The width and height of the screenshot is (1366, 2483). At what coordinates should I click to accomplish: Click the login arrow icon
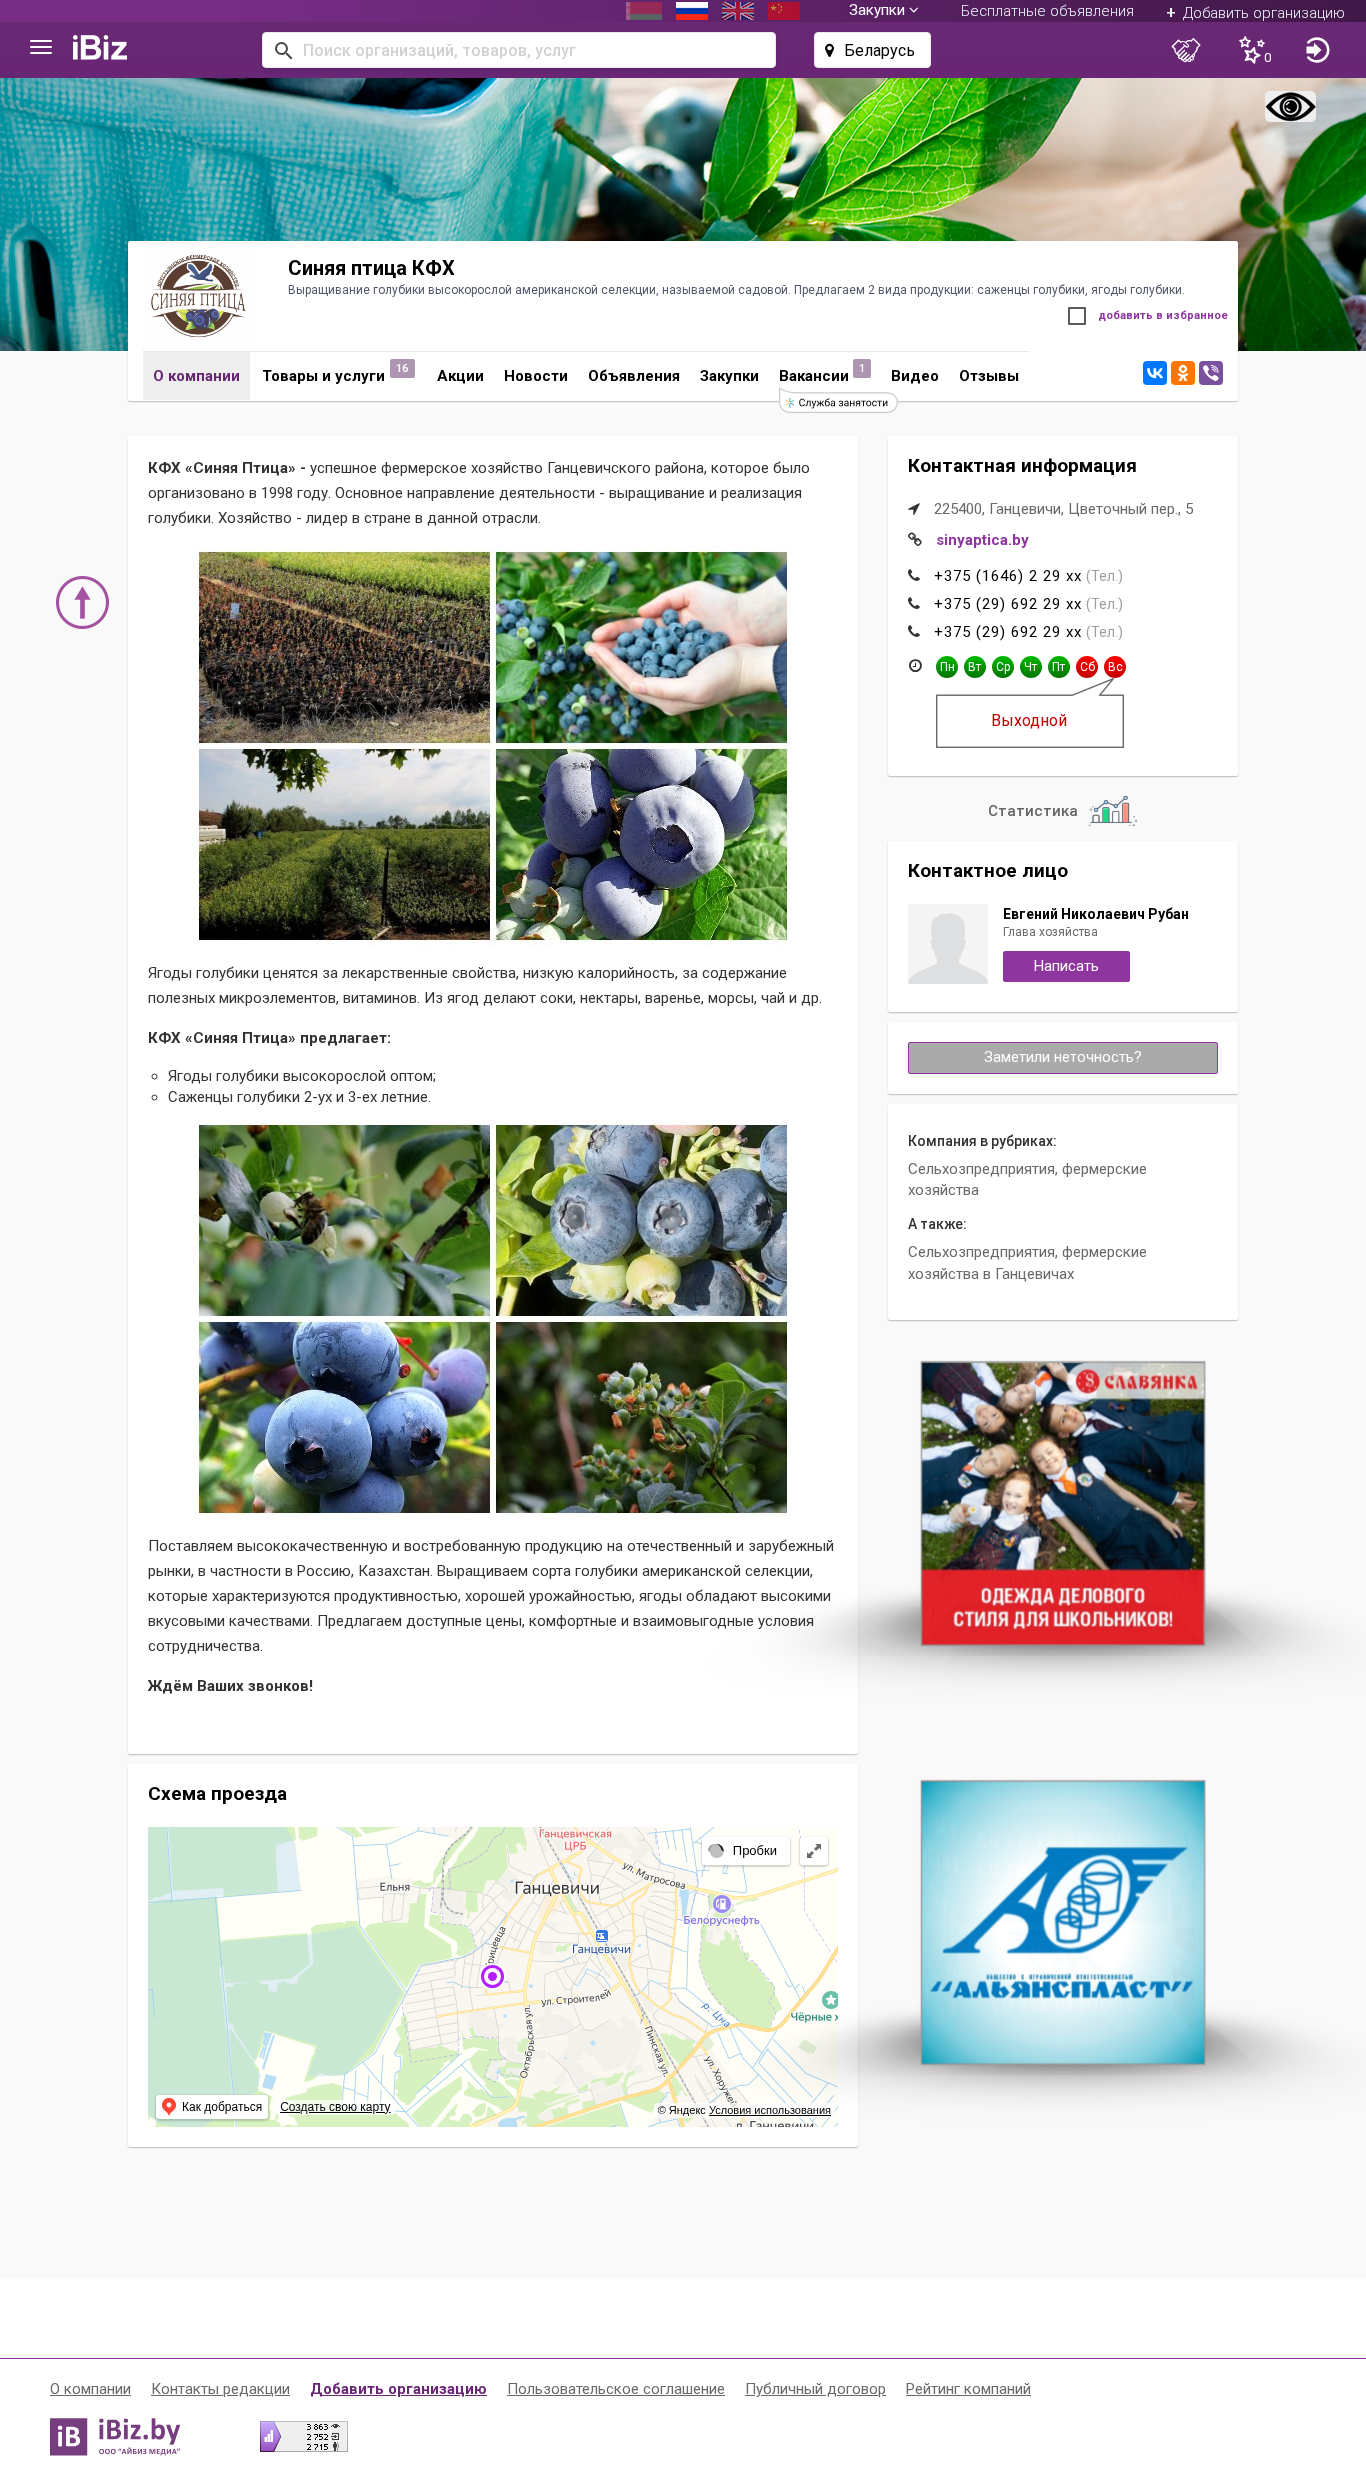[x=1317, y=50]
